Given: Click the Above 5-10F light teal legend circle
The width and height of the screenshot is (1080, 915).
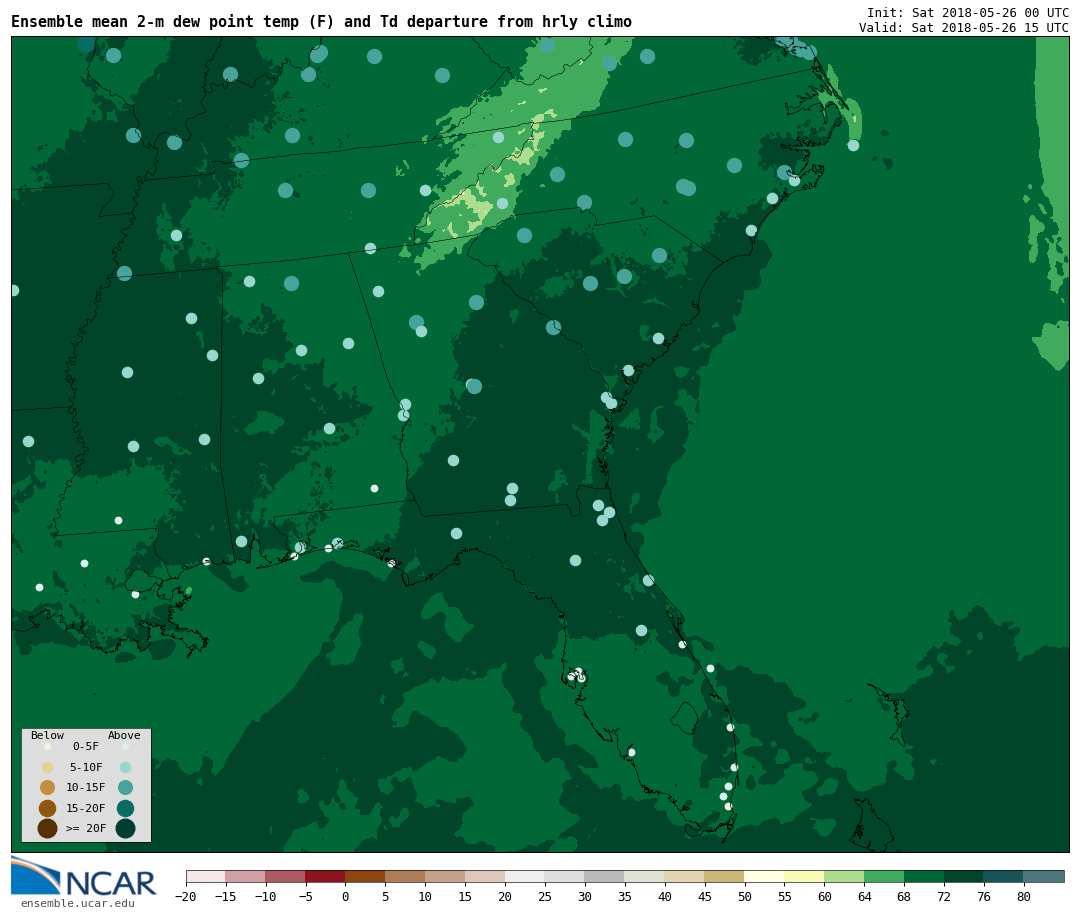Looking at the screenshot, I should 125,768.
